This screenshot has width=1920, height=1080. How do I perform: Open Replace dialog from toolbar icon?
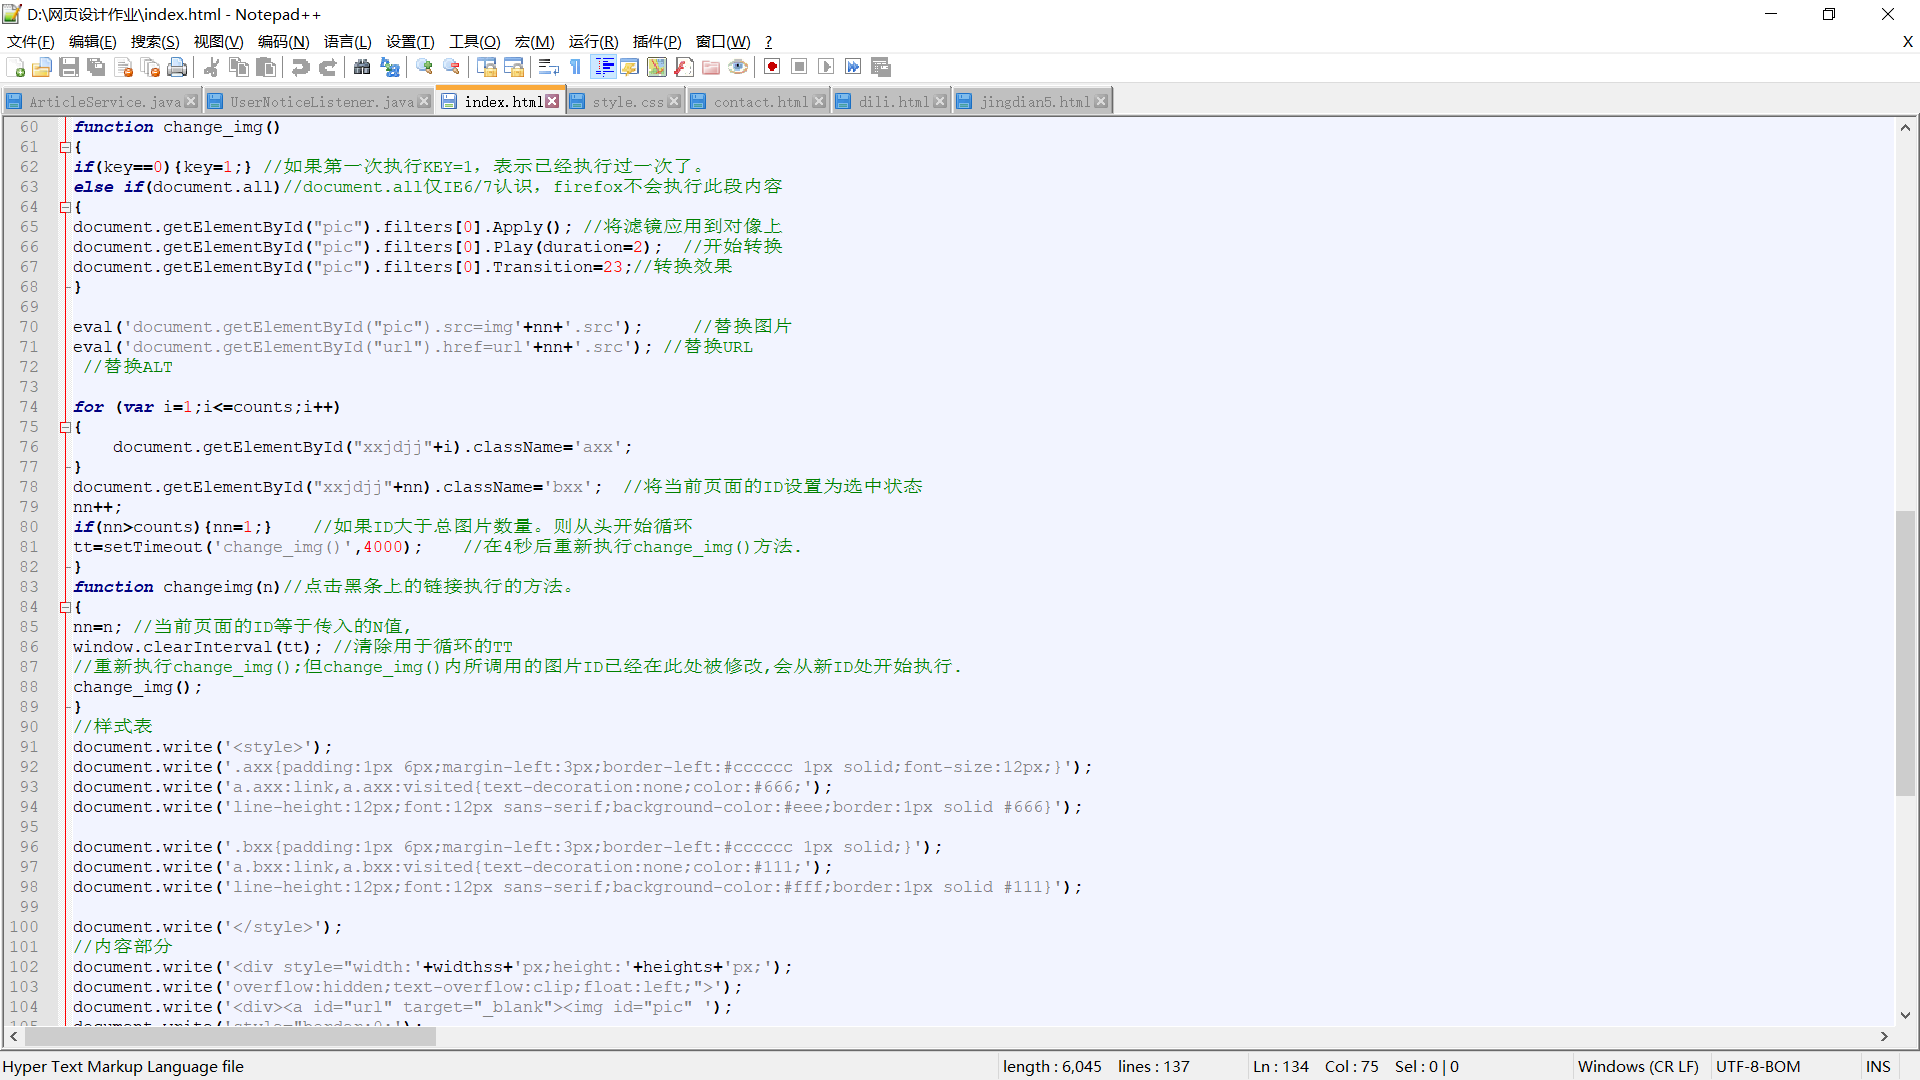[390, 67]
